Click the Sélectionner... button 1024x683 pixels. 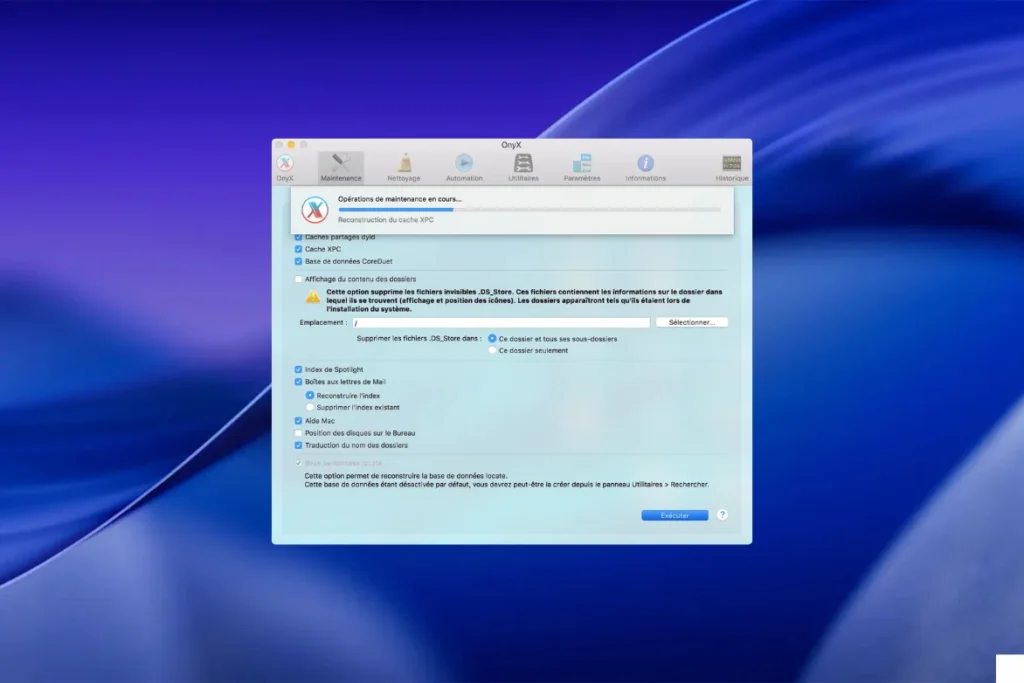click(x=691, y=323)
